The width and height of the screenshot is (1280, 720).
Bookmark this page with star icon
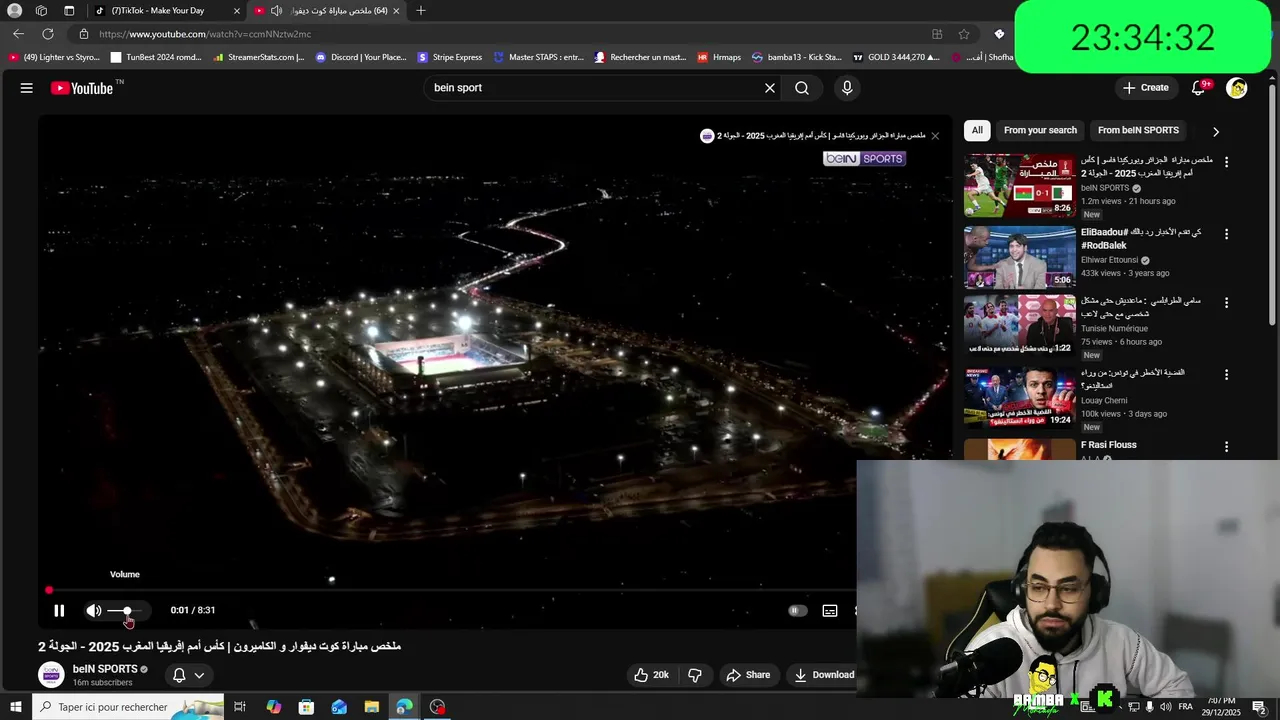pos(964,34)
